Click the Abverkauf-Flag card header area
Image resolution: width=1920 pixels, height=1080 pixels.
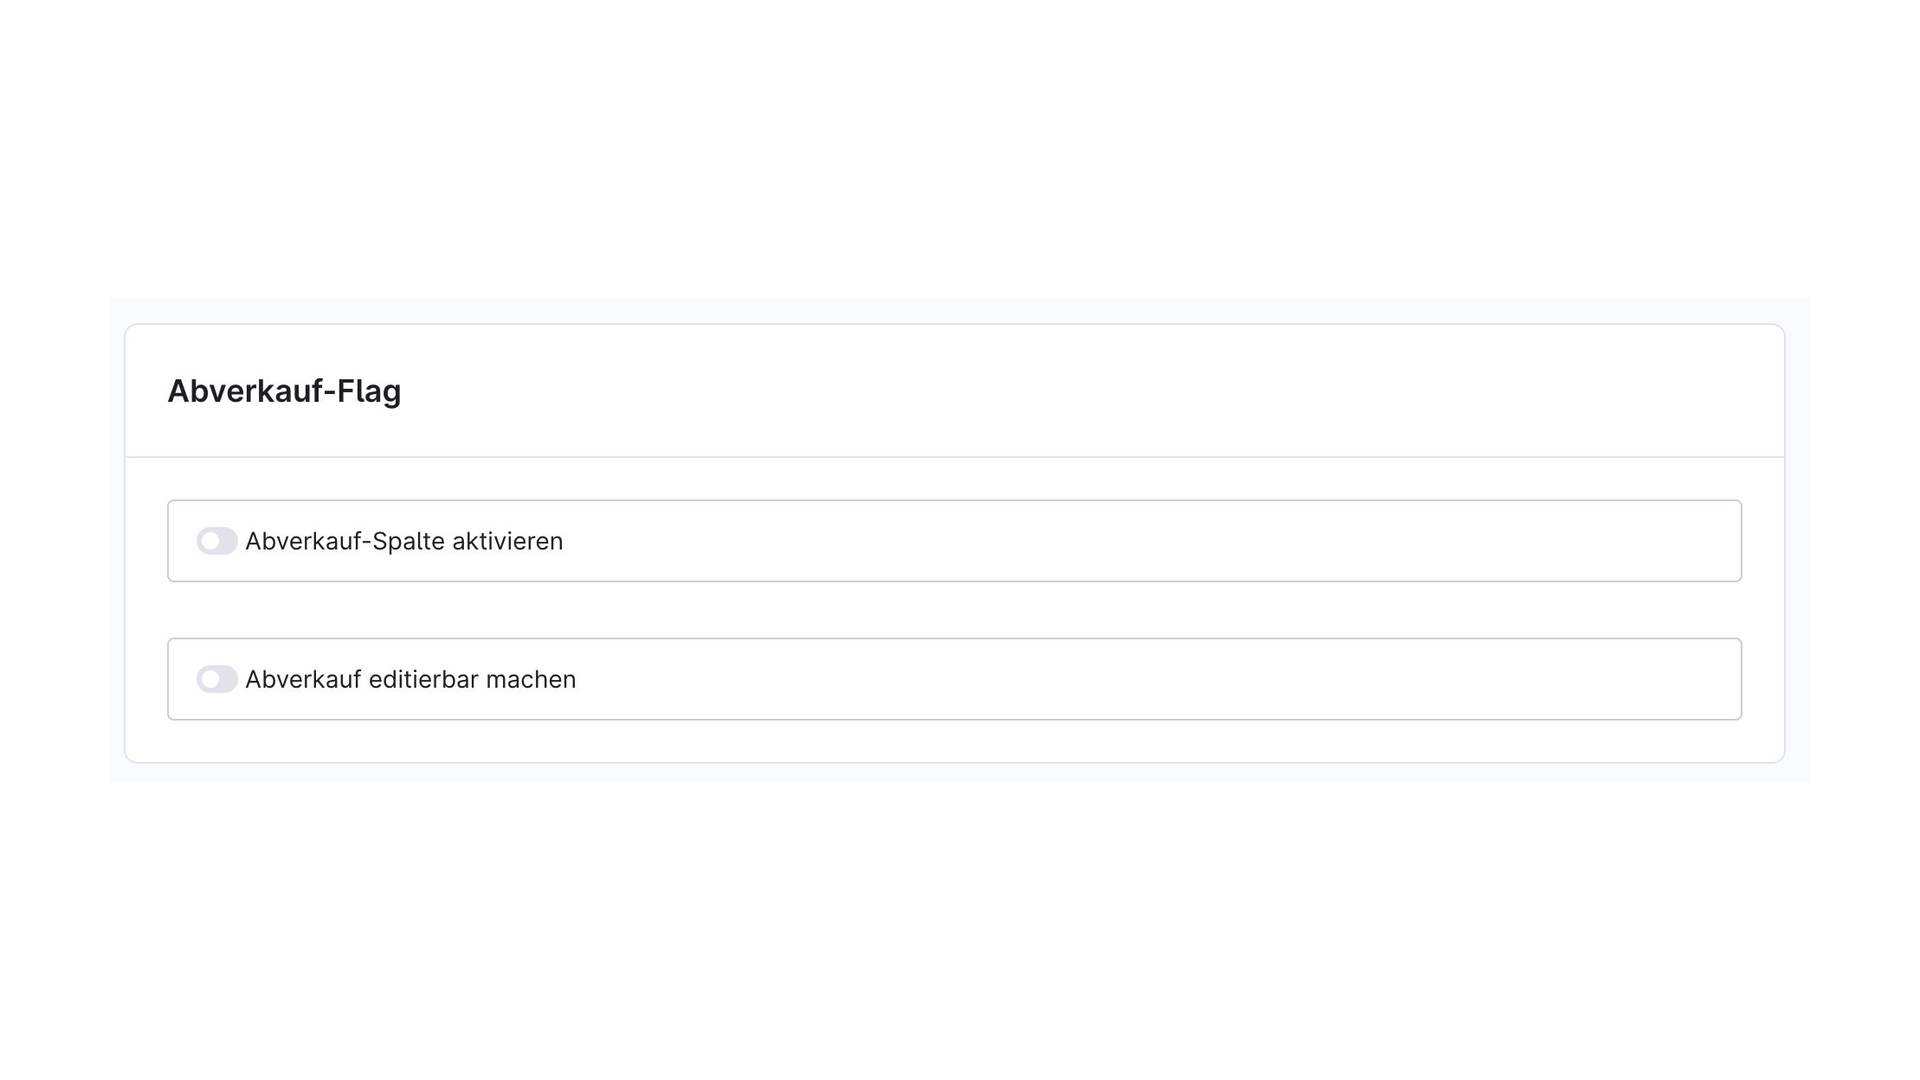(x=954, y=391)
